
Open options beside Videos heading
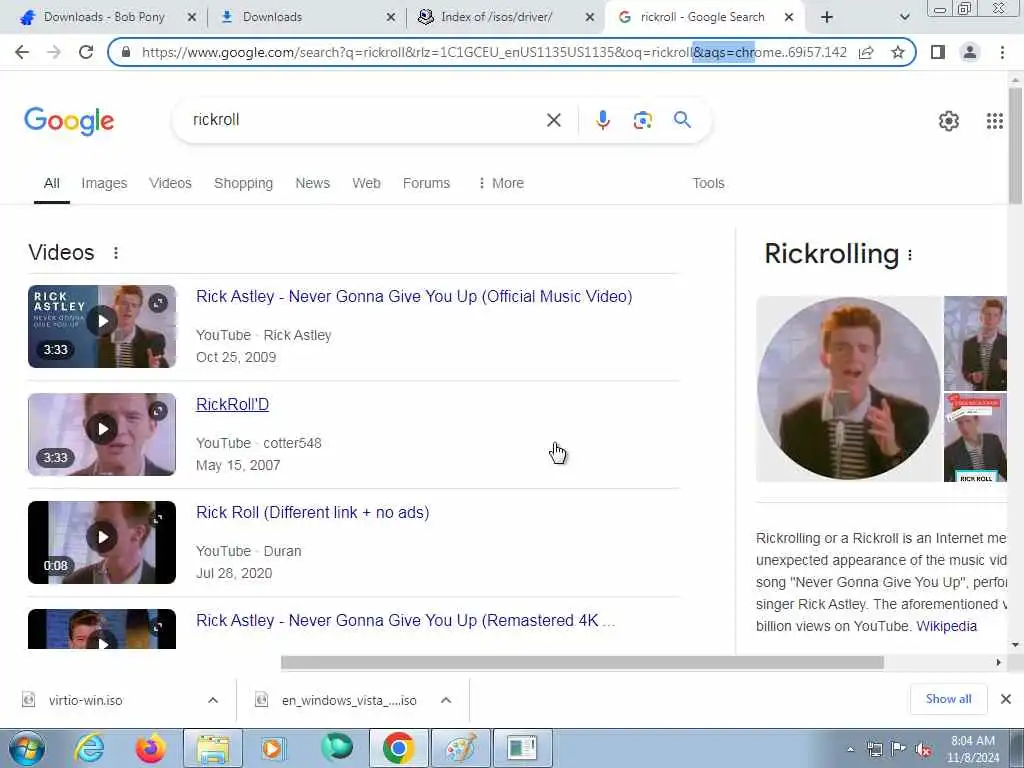coord(116,253)
